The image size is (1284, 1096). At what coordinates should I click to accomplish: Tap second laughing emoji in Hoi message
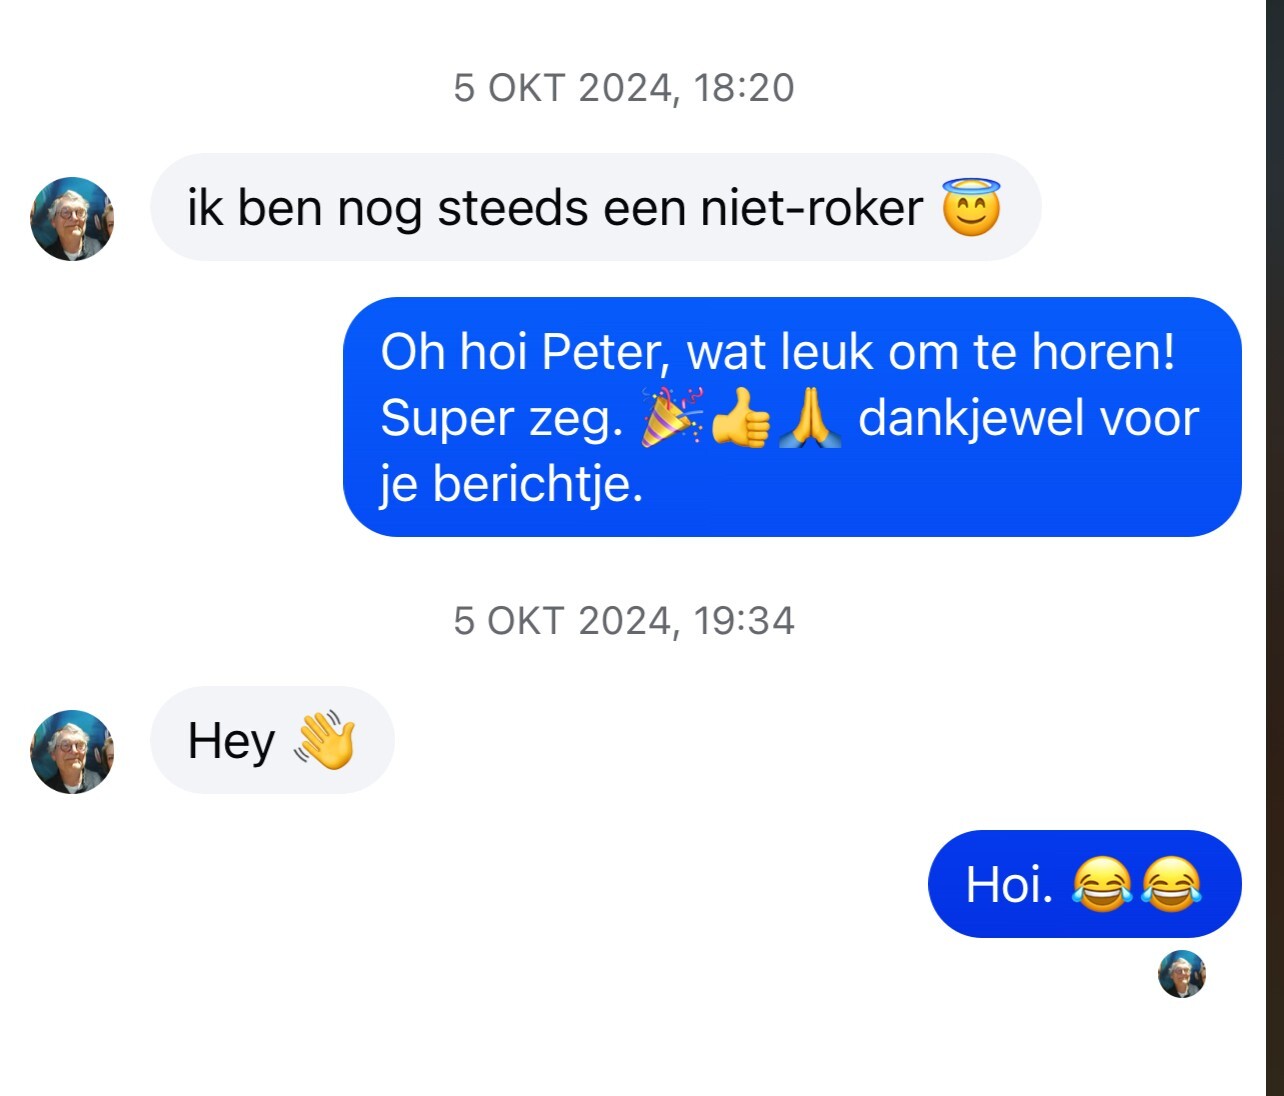pos(1170,885)
